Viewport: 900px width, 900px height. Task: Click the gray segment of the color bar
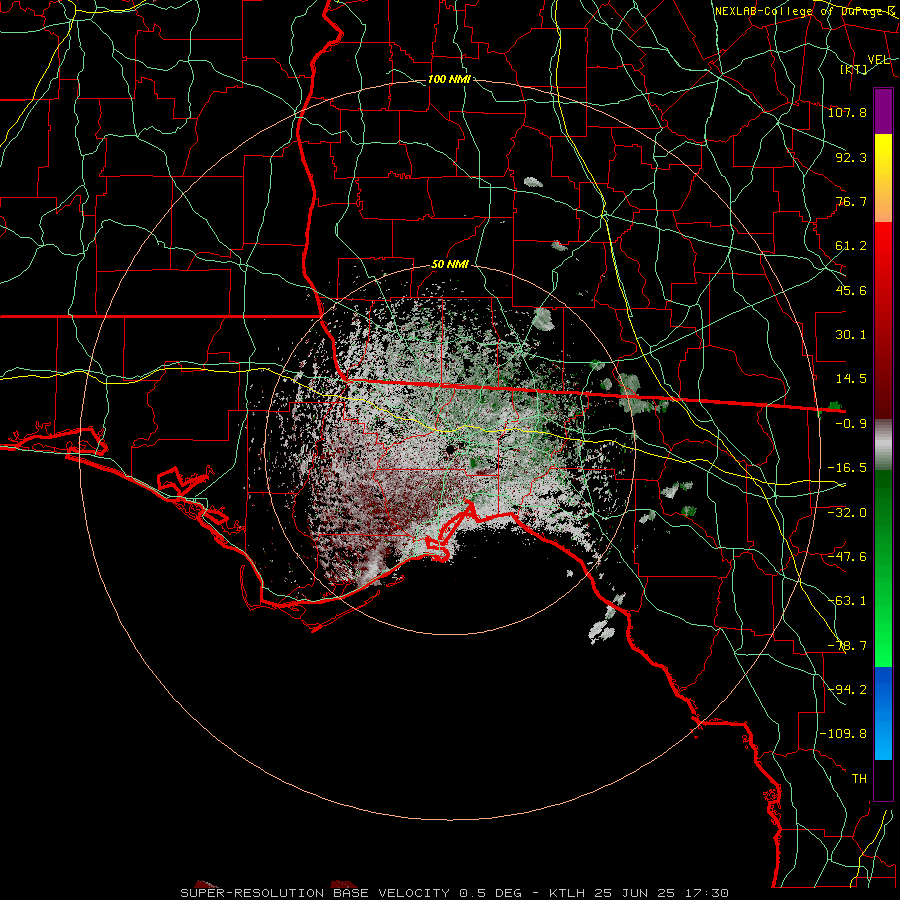pos(883,445)
